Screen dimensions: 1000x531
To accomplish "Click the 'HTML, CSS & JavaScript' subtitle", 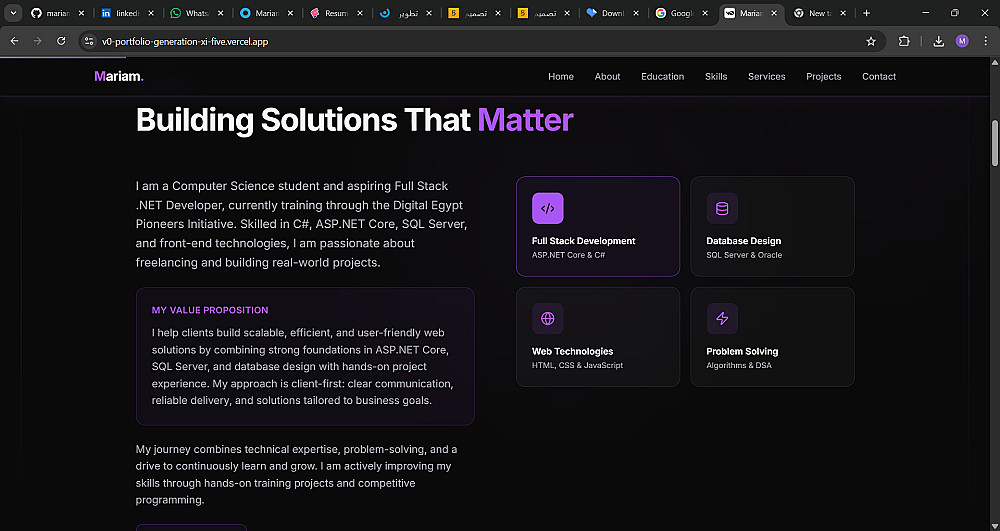I will 577,366.
